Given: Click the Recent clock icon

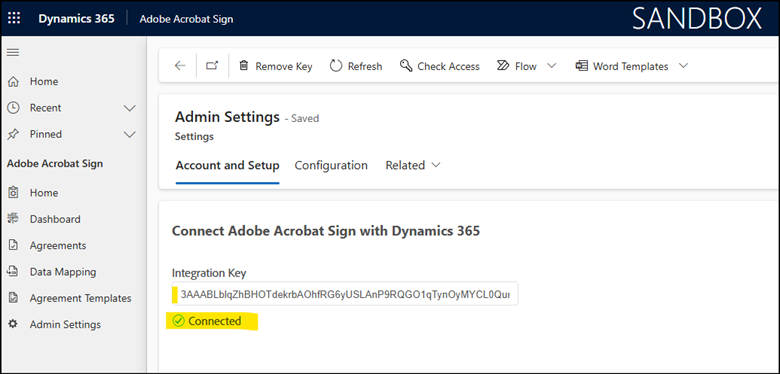Looking at the screenshot, I should 14,107.
